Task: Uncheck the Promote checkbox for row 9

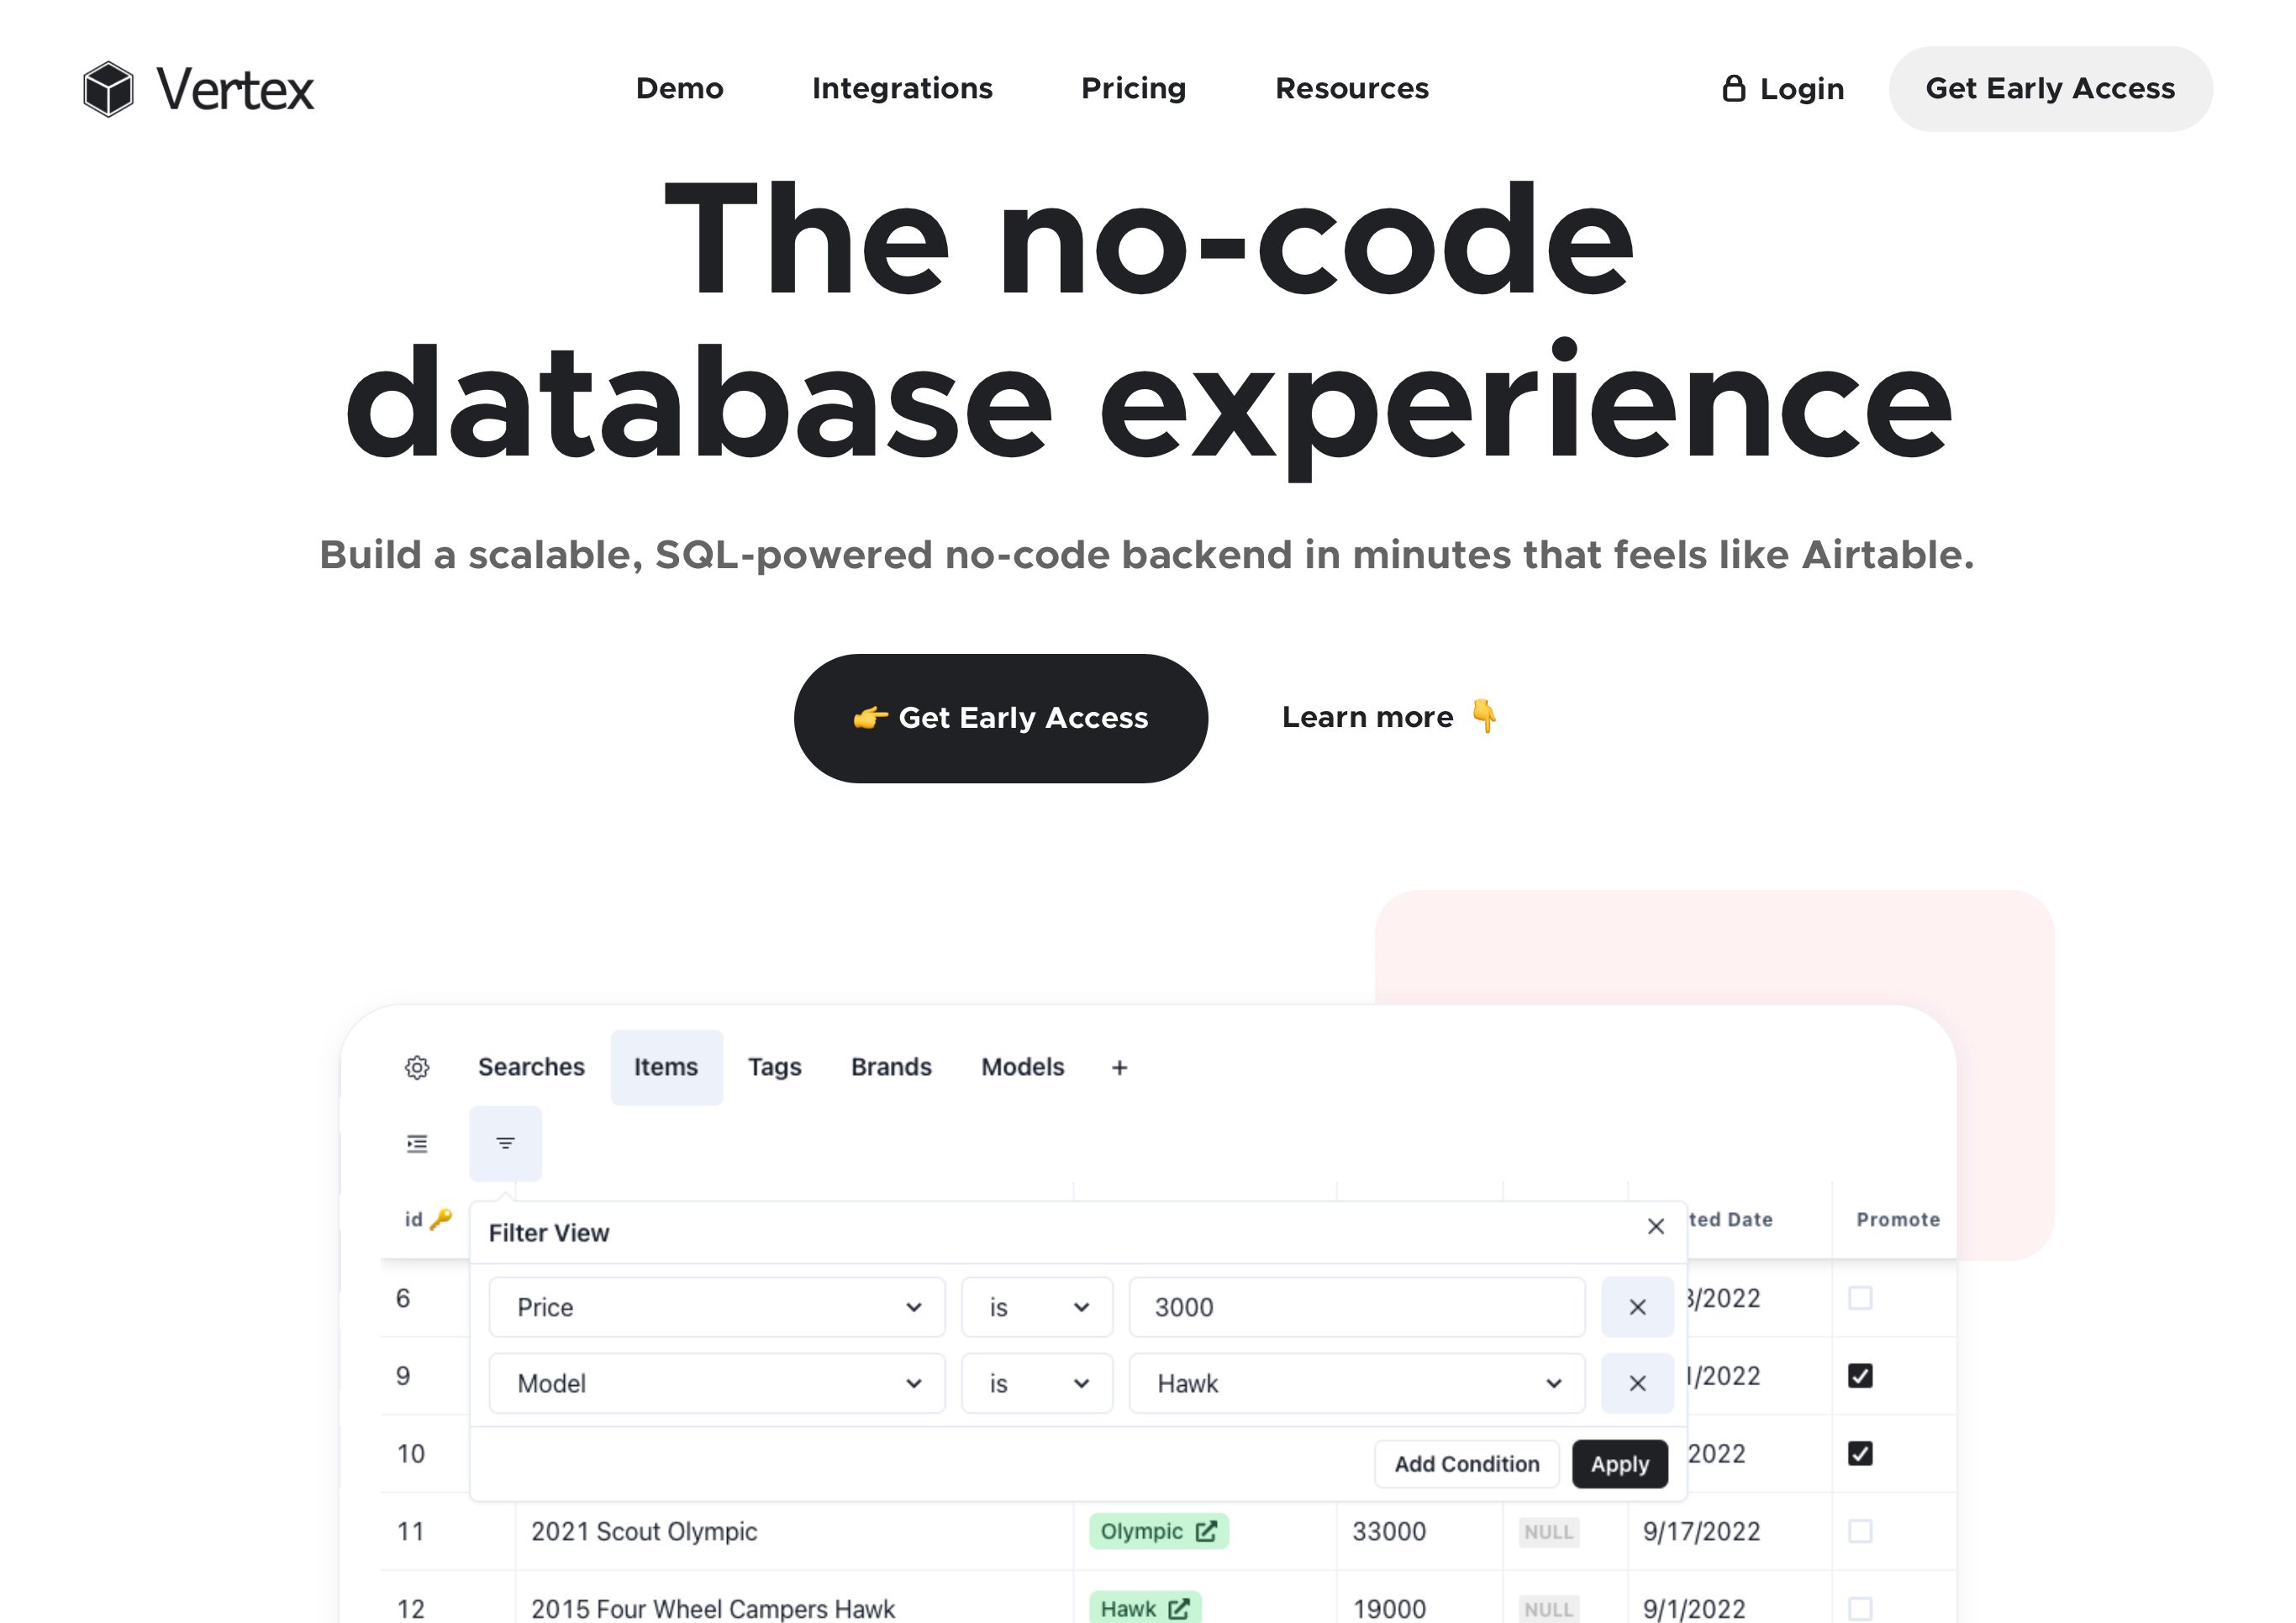Action: click(1860, 1376)
